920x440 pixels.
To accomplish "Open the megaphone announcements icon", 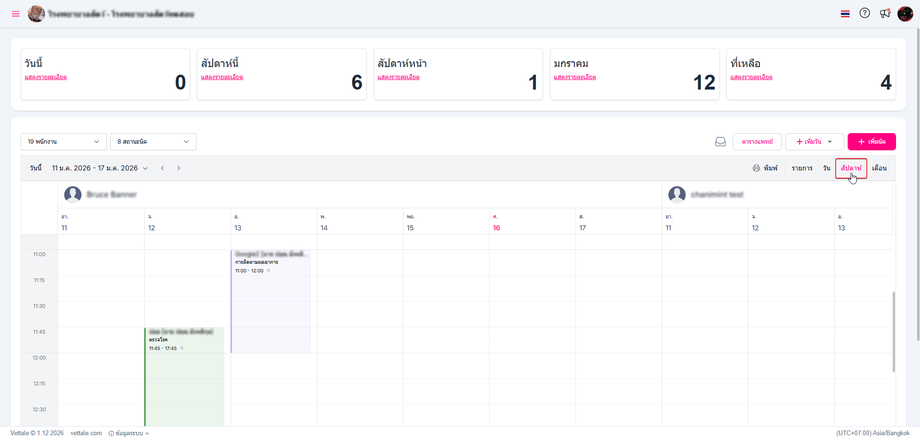I will pyautogui.click(x=885, y=14).
